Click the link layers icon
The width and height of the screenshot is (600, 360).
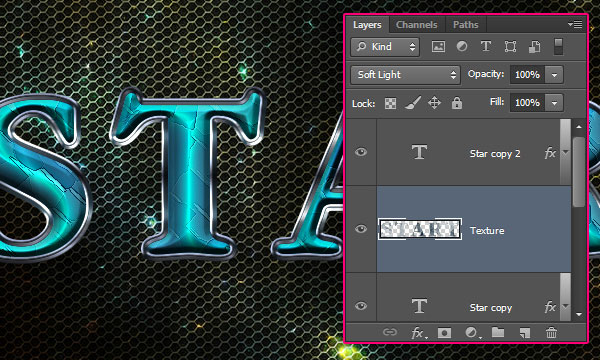pyautogui.click(x=390, y=332)
